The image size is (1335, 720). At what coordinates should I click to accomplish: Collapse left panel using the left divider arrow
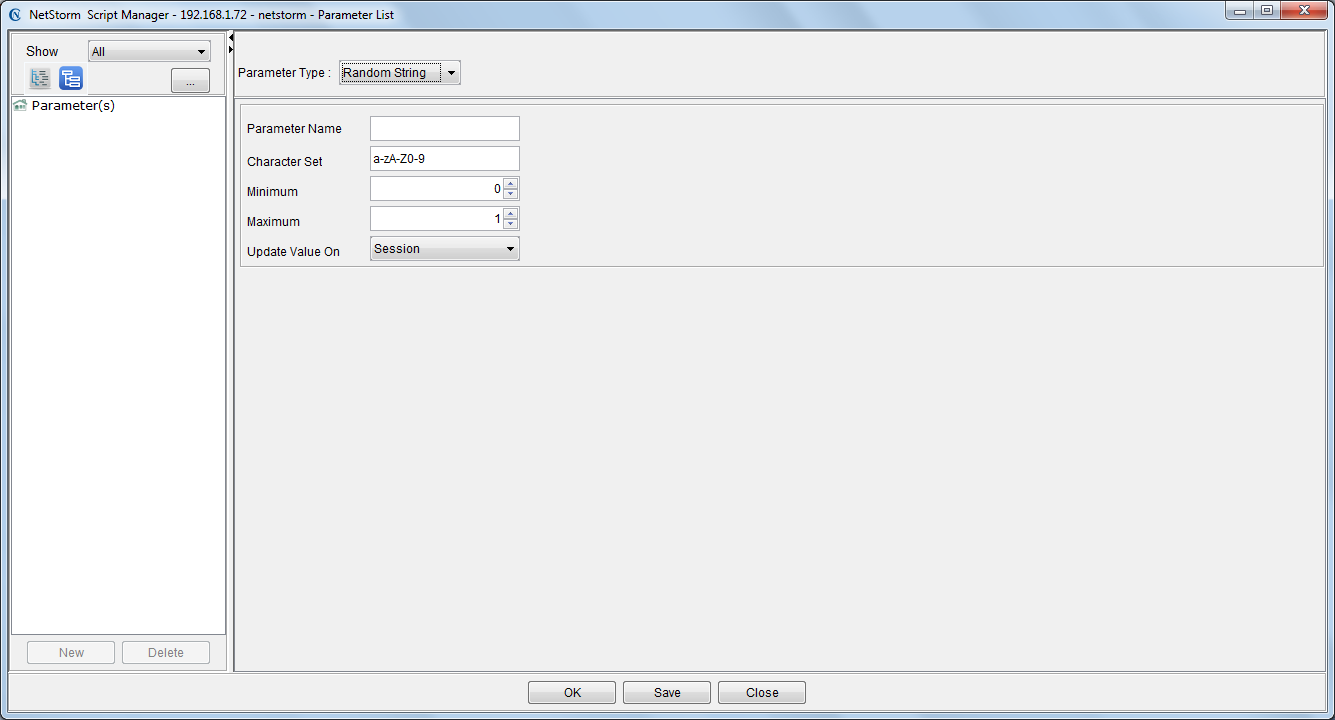click(x=231, y=37)
